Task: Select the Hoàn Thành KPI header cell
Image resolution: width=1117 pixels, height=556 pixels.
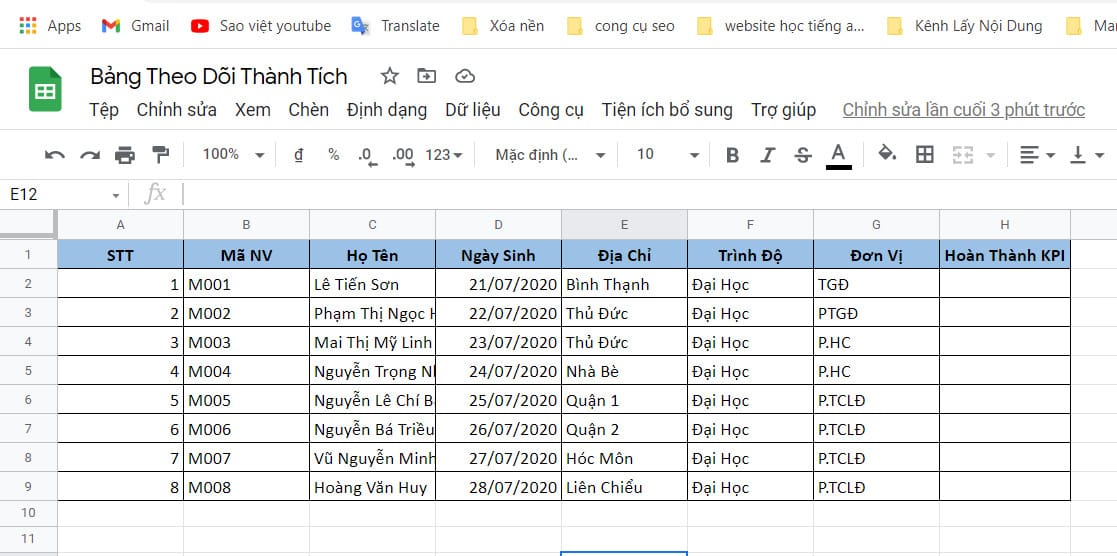Action: (1004, 254)
